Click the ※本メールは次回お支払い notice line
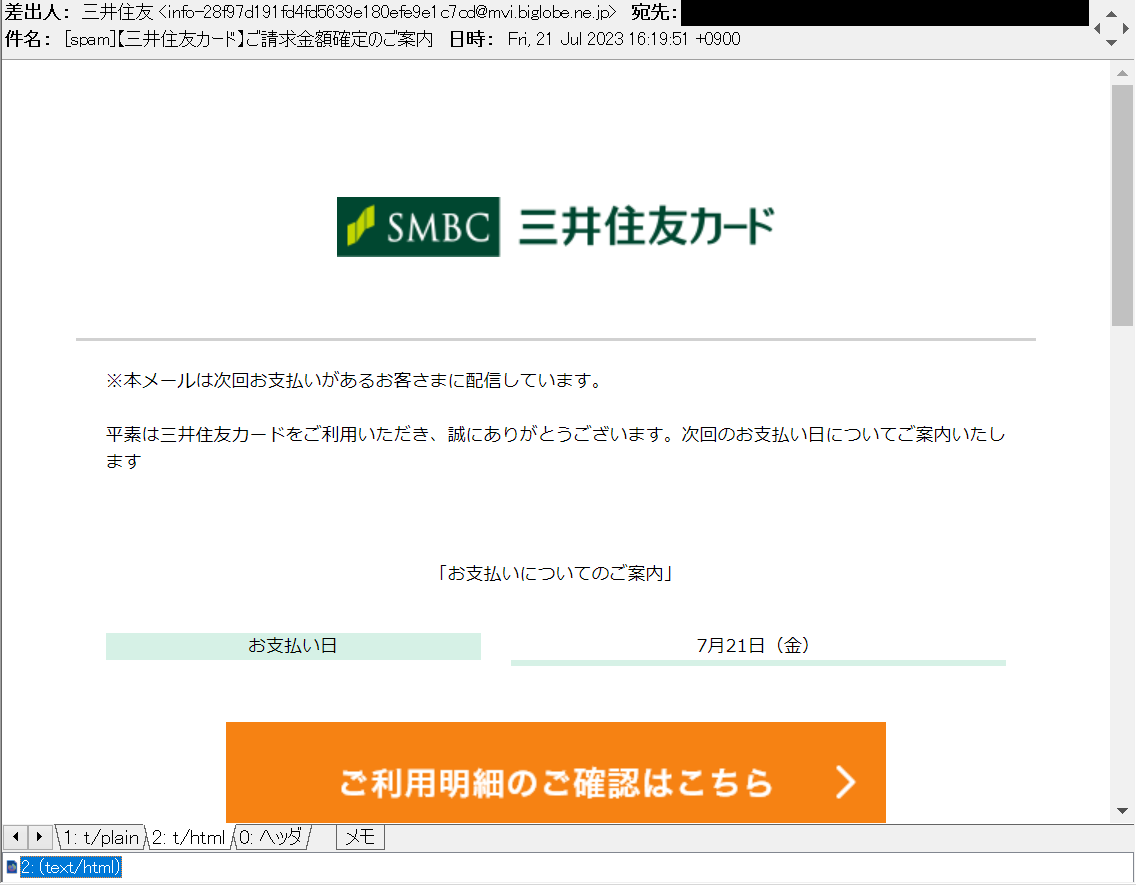The width and height of the screenshot is (1136, 885). [354, 381]
